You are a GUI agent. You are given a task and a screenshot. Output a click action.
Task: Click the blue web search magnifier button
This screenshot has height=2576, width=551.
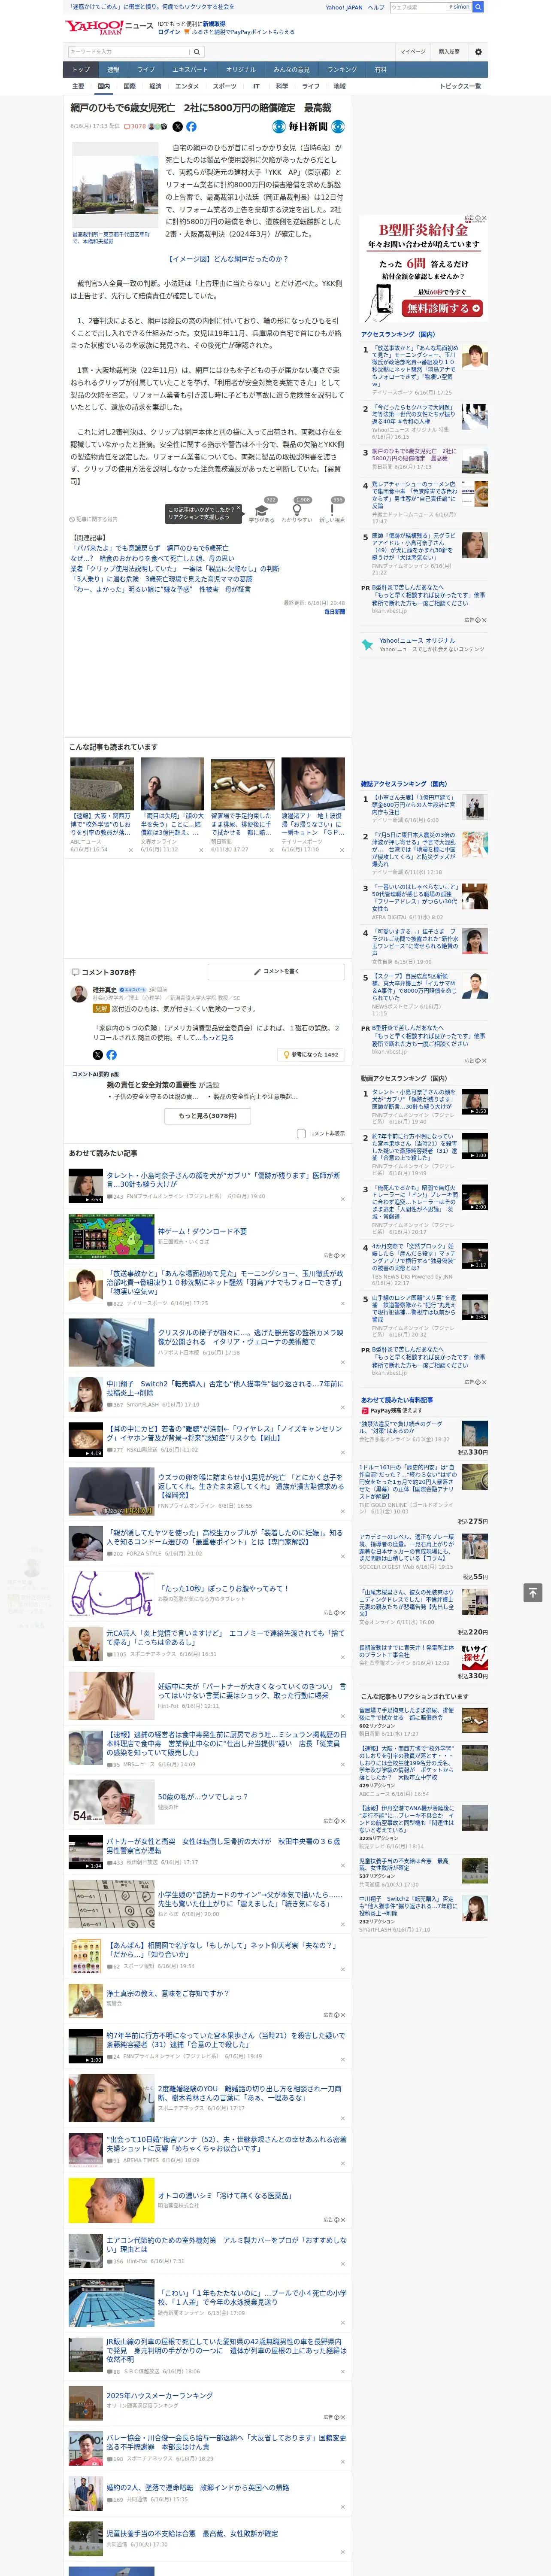478,7
